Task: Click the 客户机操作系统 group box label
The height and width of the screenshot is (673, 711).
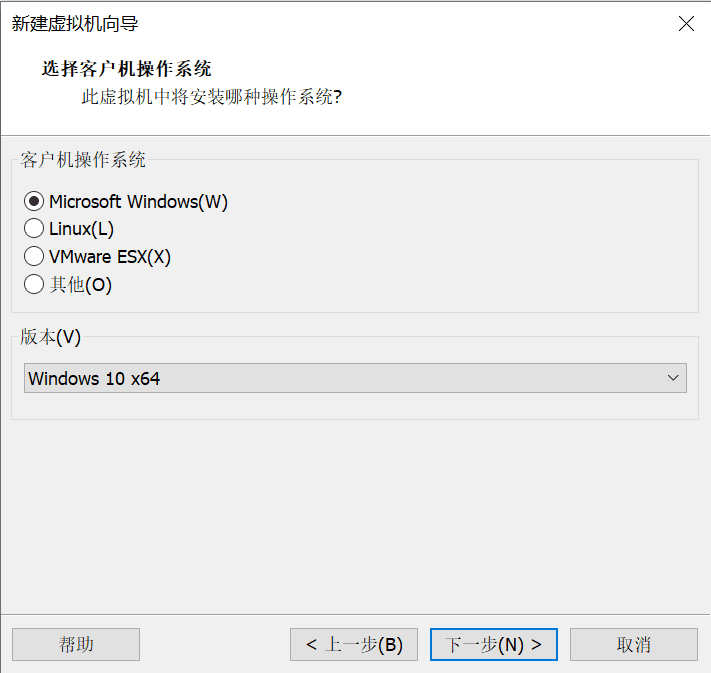Action: tap(83, 160)
